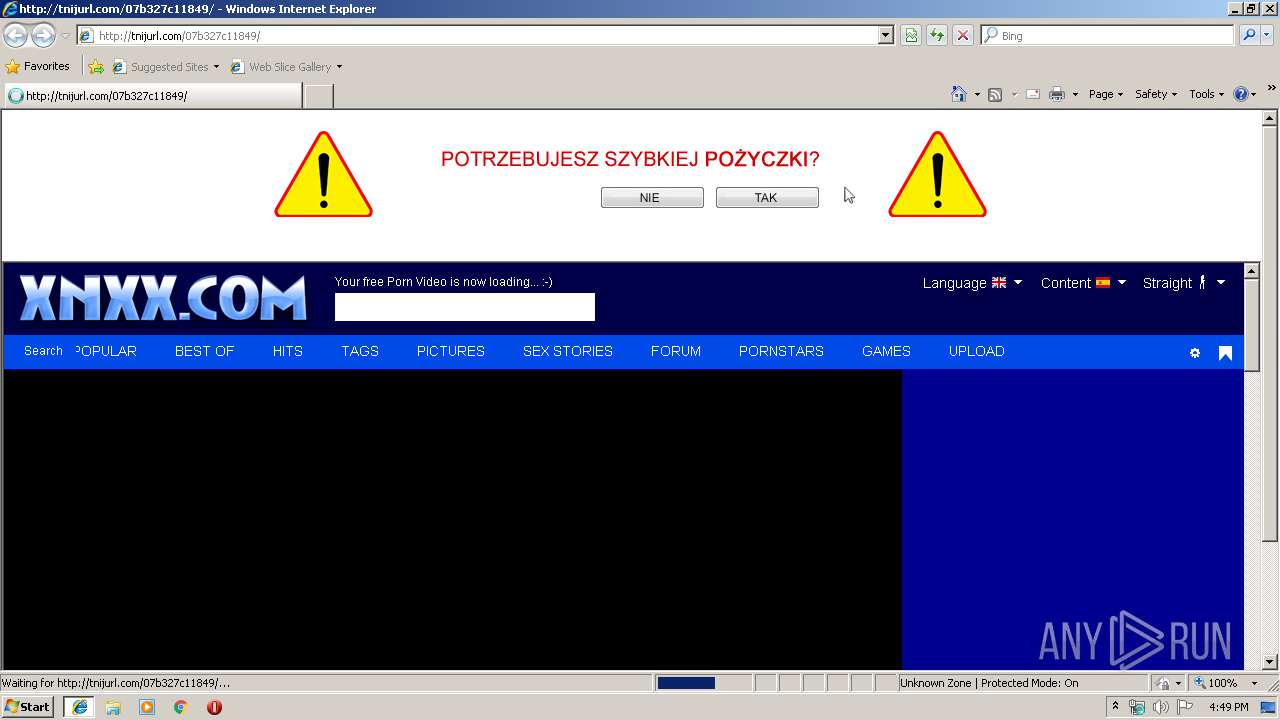
Task: Click the TAK button
Action: (x=767, y=198)
